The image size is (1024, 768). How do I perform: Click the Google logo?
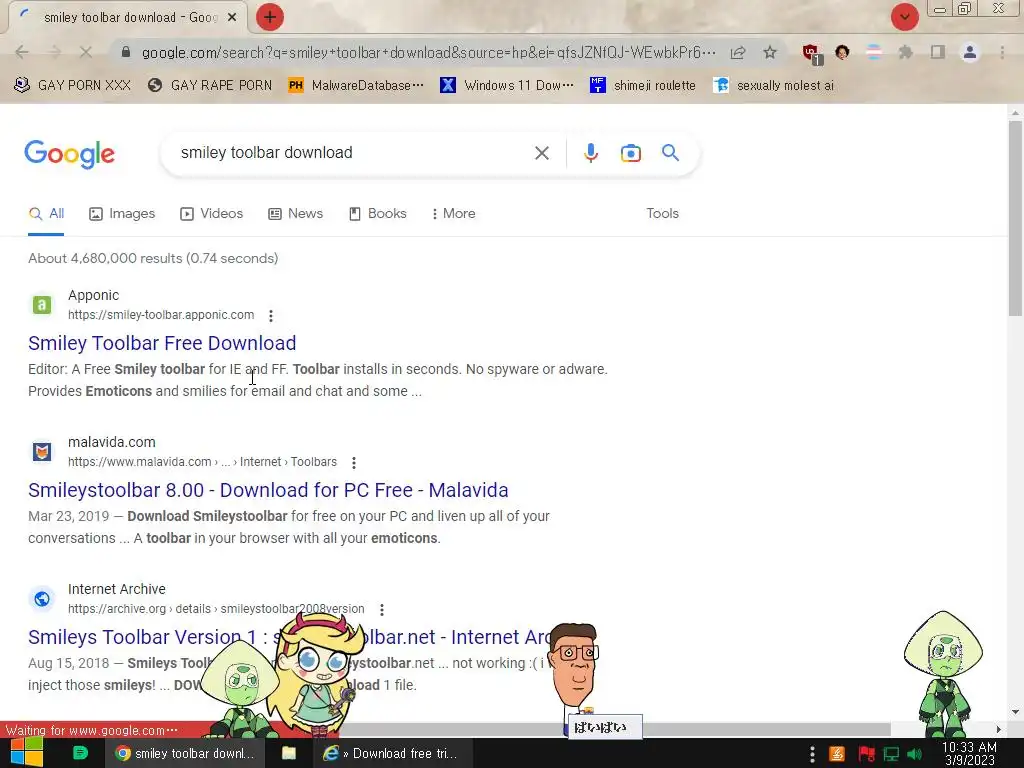coord(69,154)
